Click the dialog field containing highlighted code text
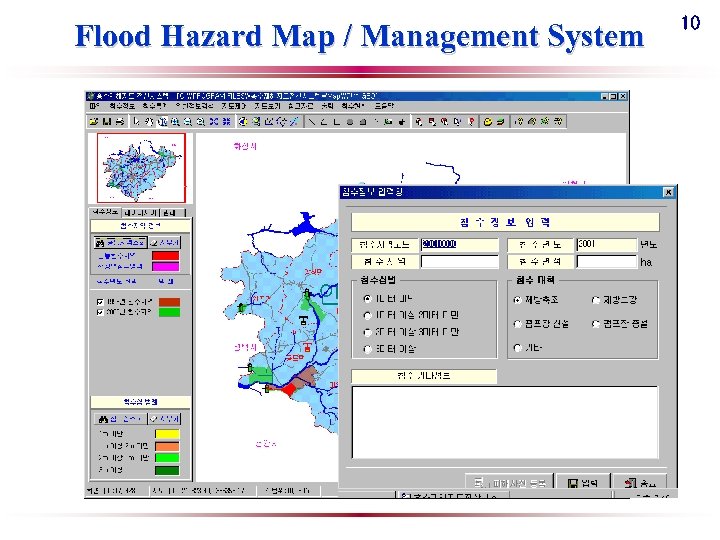This screenshot has height=540, width=720. [x=460, y=244]
